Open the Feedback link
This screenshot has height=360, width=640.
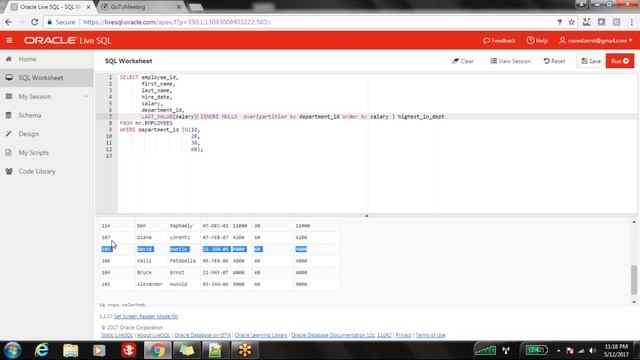tap(499, 40)
